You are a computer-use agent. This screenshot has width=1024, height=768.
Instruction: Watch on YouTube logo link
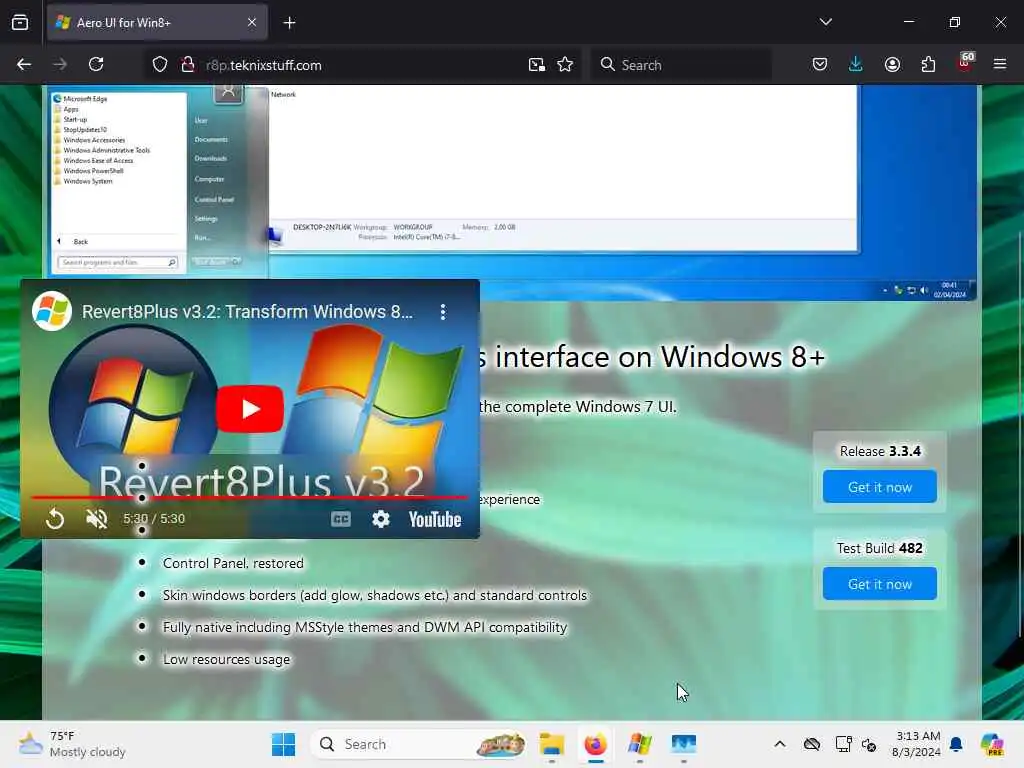click(x=435, y=520)
